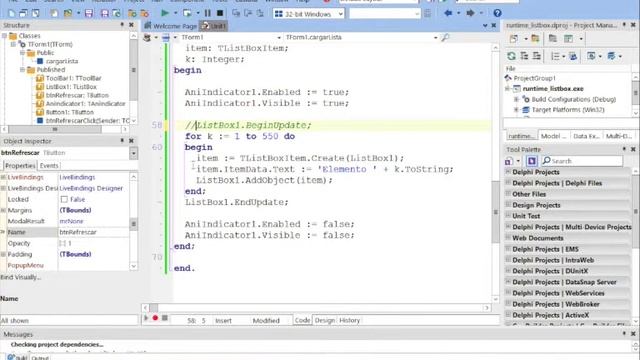This screenshot has width=640, height=360.
Task: Open the Data Explorer tab
Action: coord(586,136)
